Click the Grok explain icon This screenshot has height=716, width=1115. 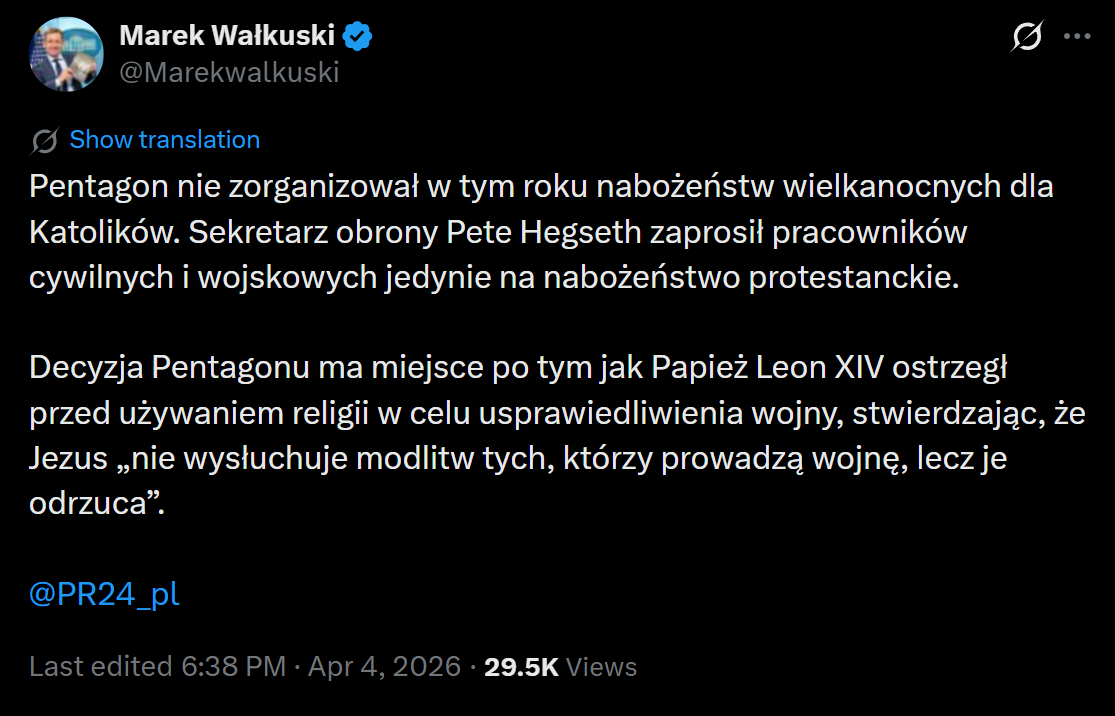click(1028, 37)
